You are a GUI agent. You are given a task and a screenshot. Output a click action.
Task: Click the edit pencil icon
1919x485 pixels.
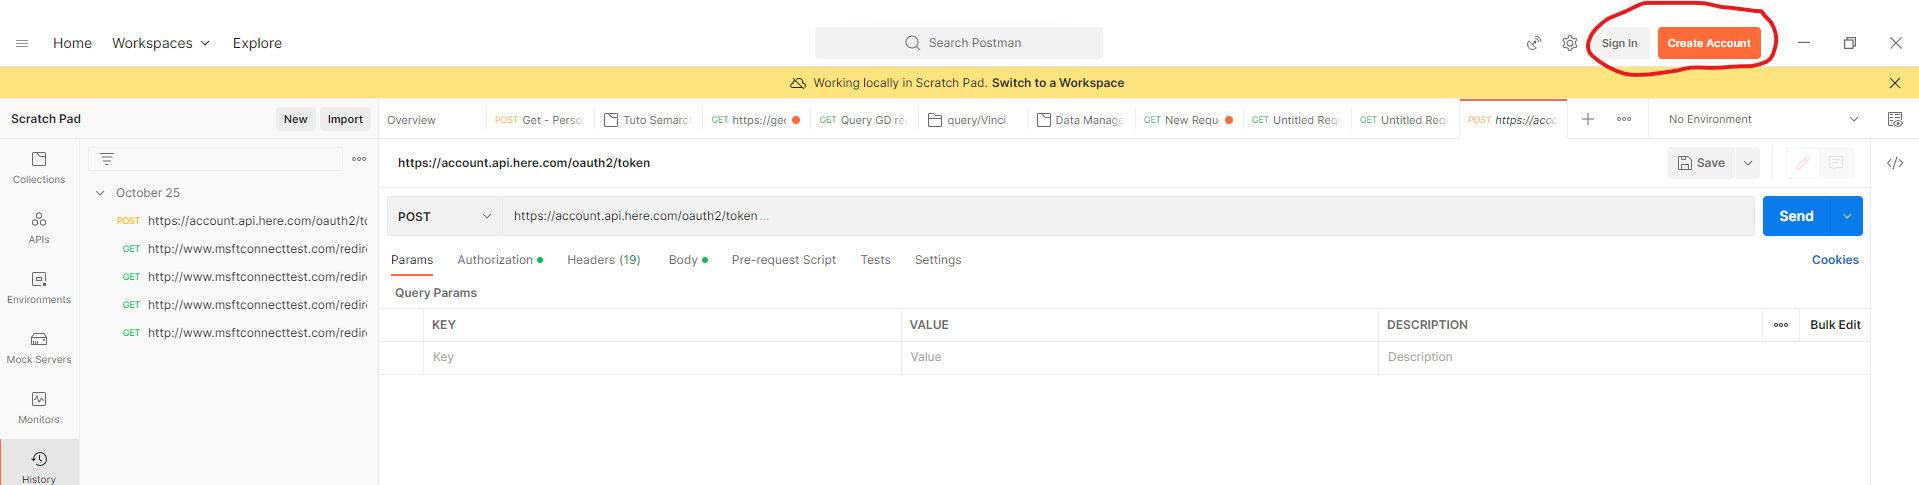(1803, 163)
